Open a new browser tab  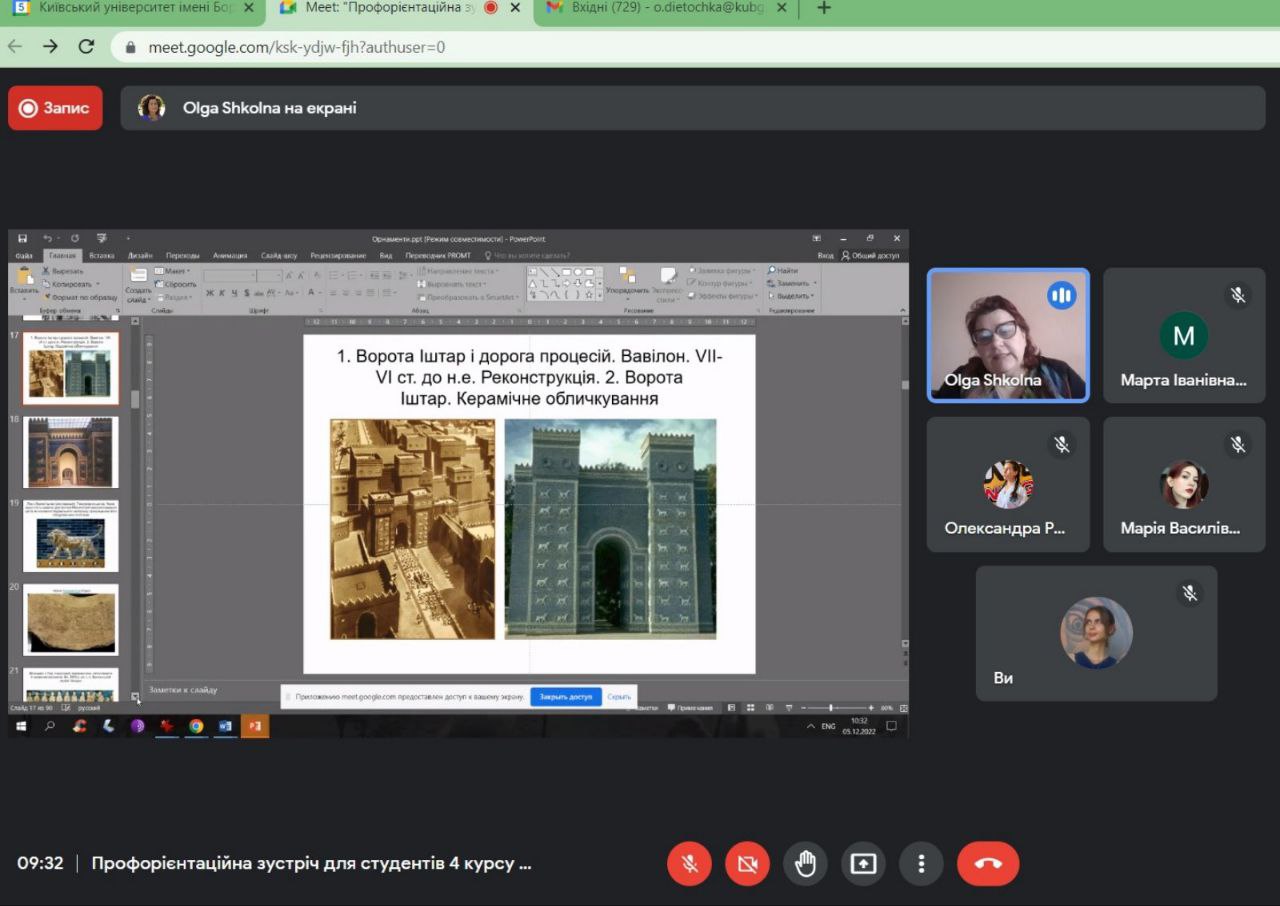tap(824, 8)
